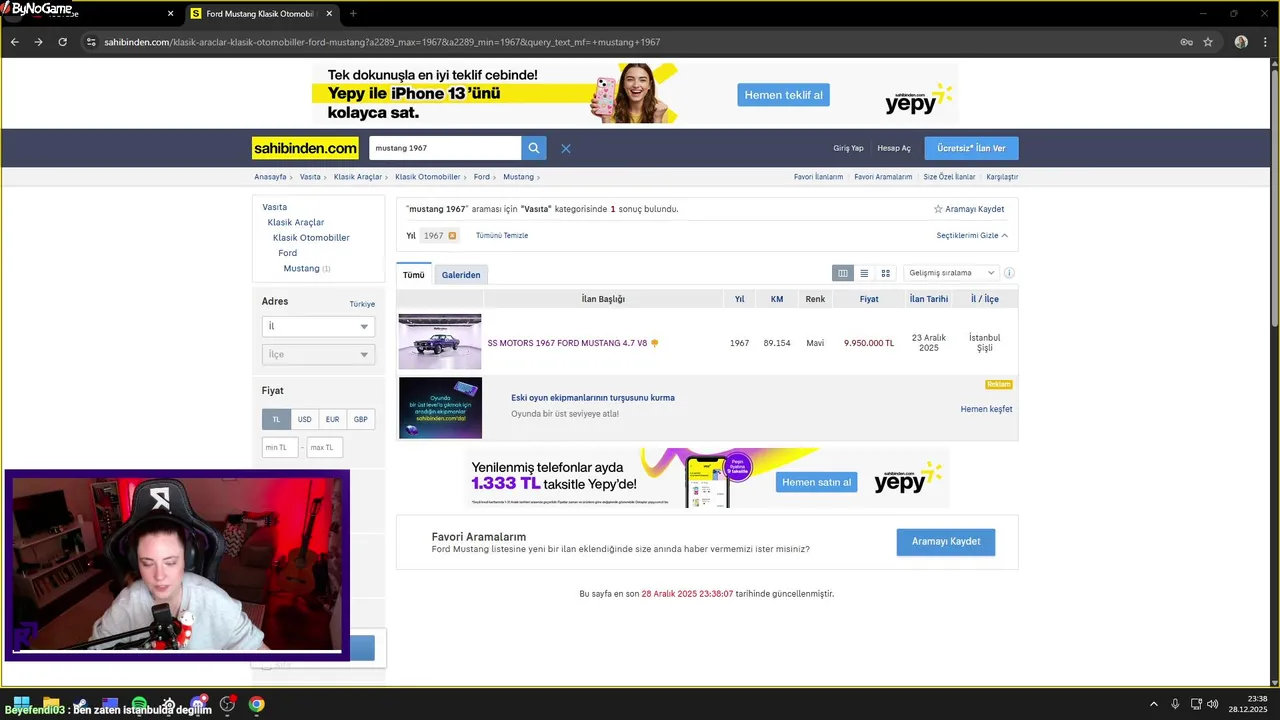Screen dimensions: 1280x720
Task: Select the TL currency option
Action: (276, 419)
